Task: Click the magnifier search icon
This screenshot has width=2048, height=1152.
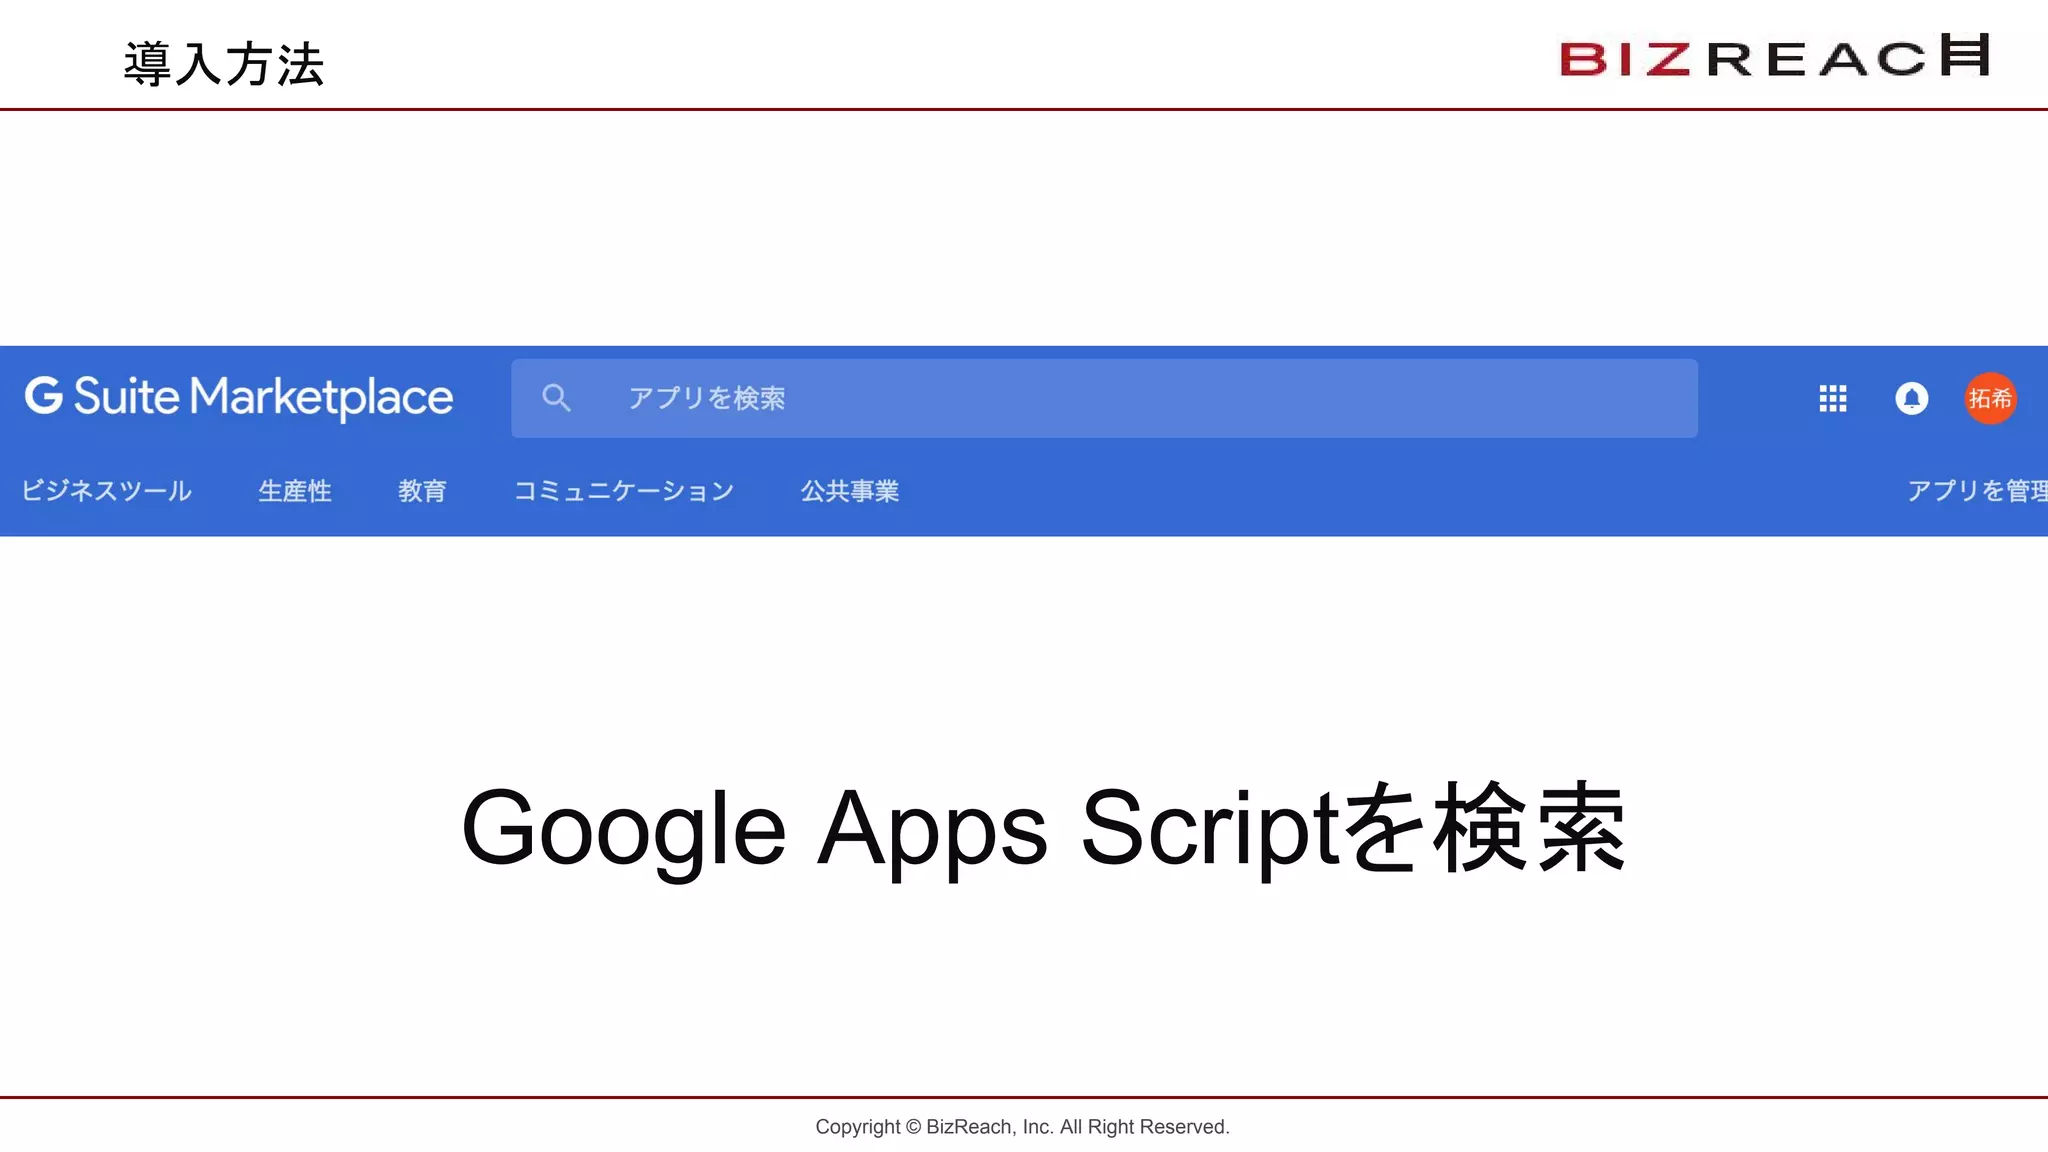Action: click(556, 398)
